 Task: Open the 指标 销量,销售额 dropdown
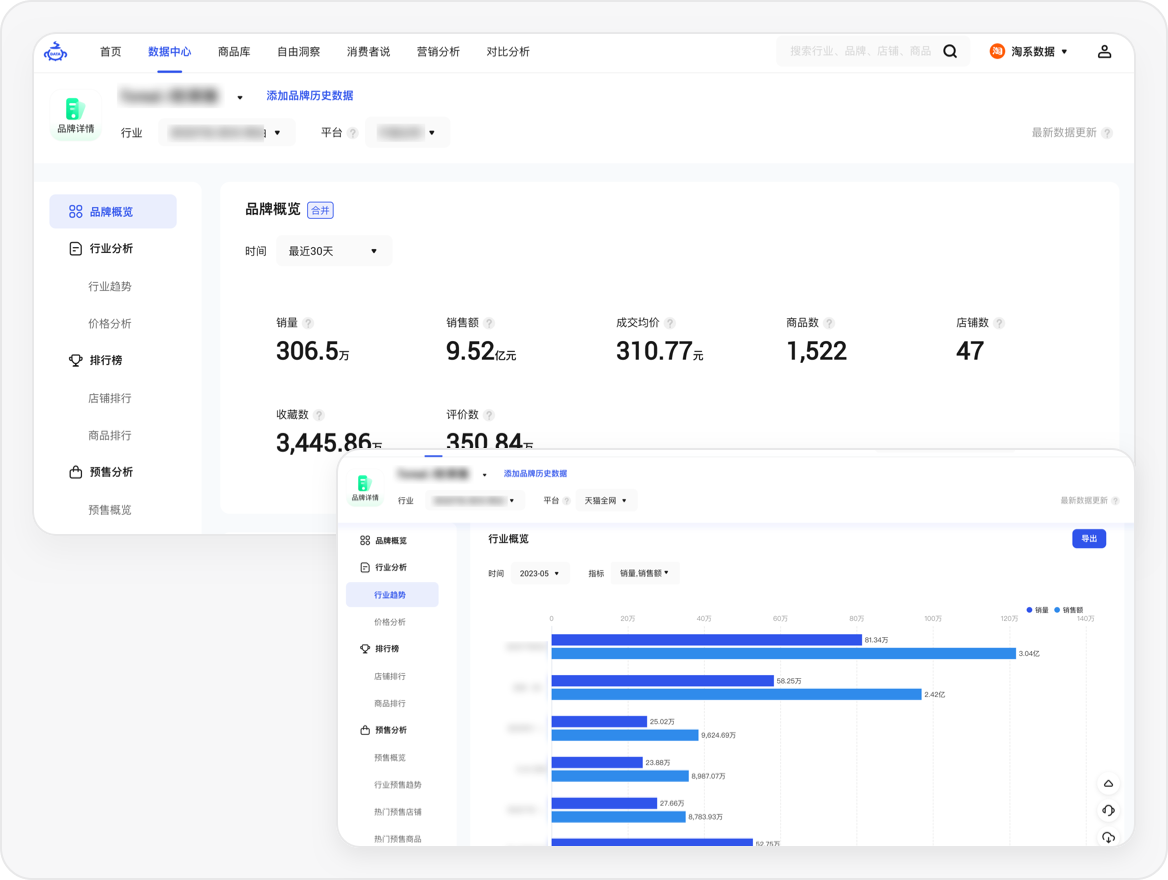(645, 573)
